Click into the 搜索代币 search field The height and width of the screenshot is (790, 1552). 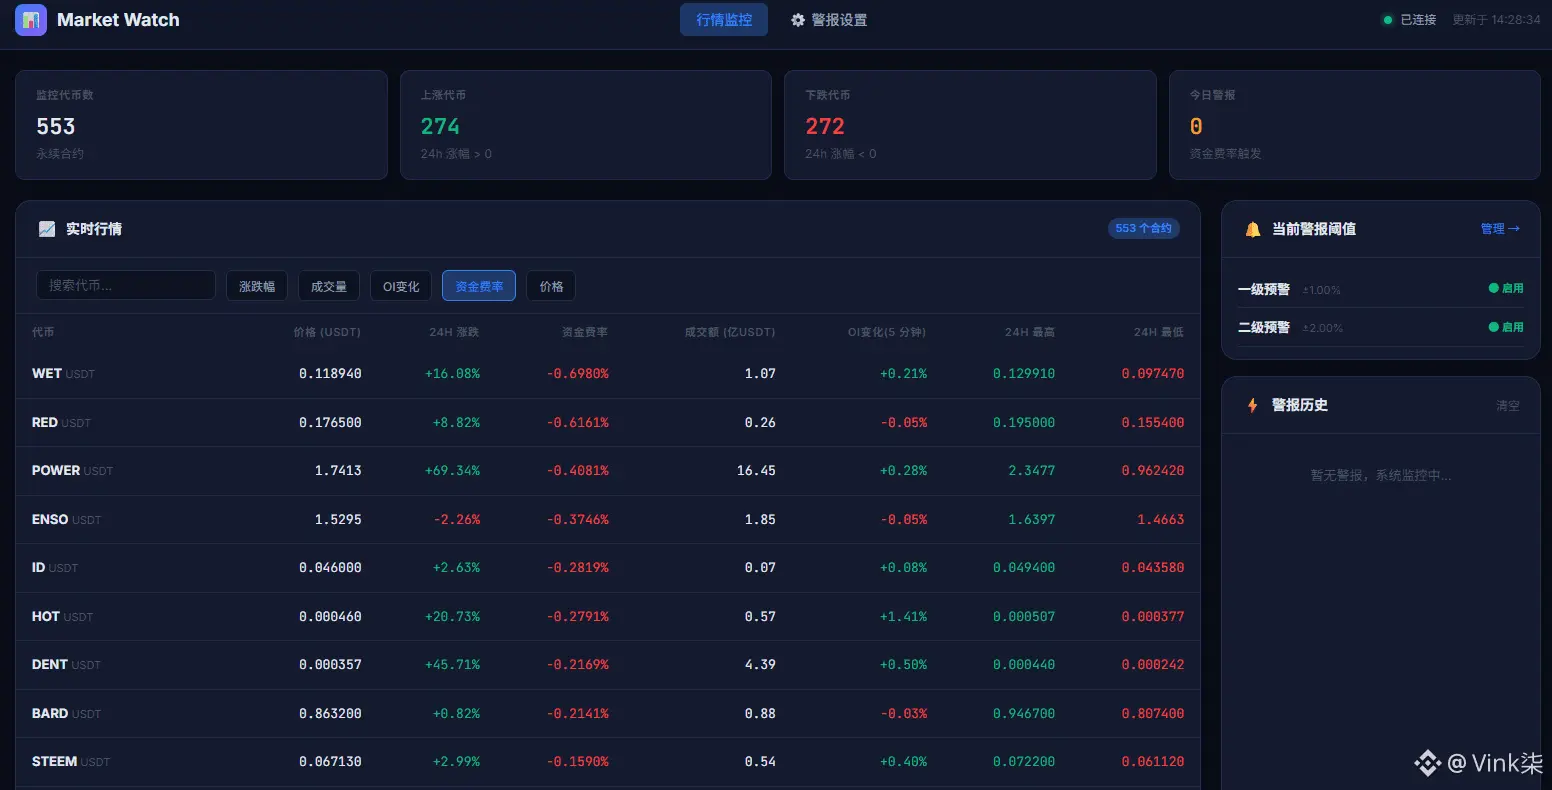126,285
